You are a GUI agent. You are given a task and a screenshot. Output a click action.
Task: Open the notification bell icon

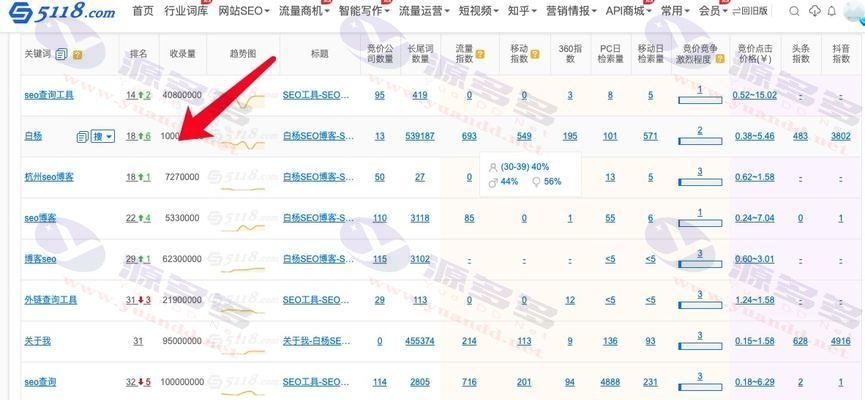(x=832, y=11)
